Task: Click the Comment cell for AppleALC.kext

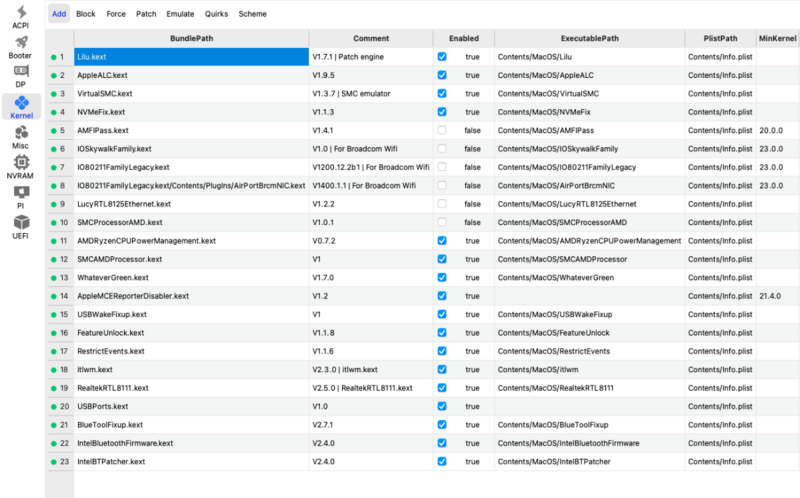Action: [x=370, y=75]
